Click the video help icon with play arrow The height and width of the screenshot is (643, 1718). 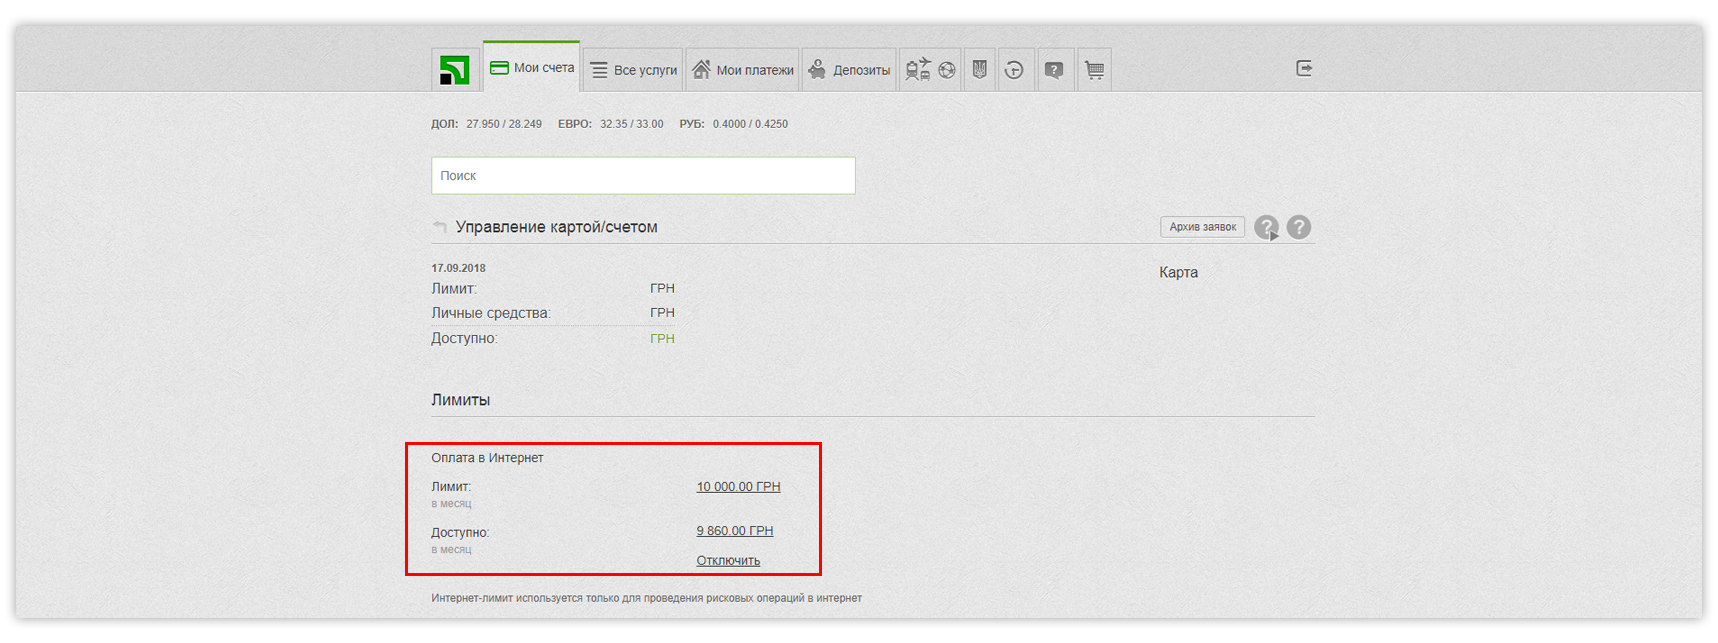pyautogui.click(x=1266, y=228)
